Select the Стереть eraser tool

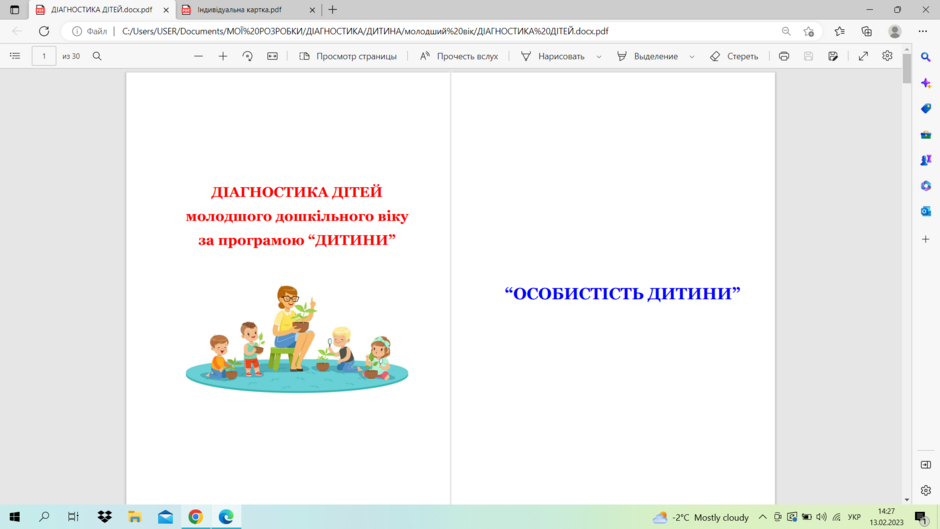[x=734, y=56]
